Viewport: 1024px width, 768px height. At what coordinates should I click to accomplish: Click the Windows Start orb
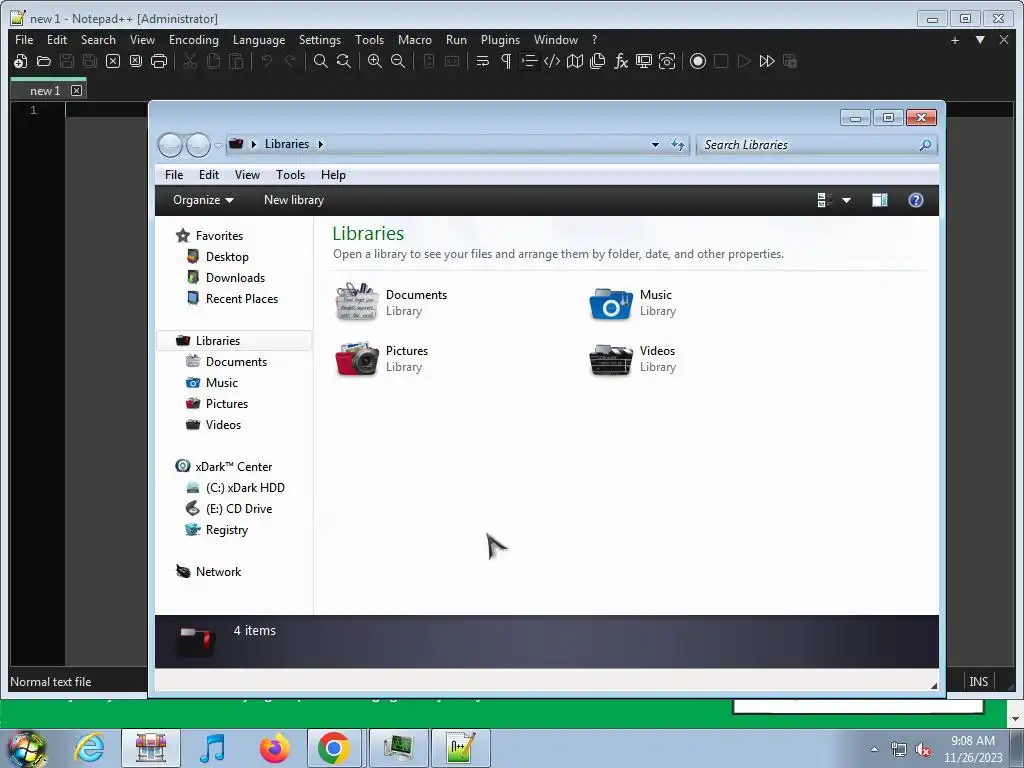(26, 748)
